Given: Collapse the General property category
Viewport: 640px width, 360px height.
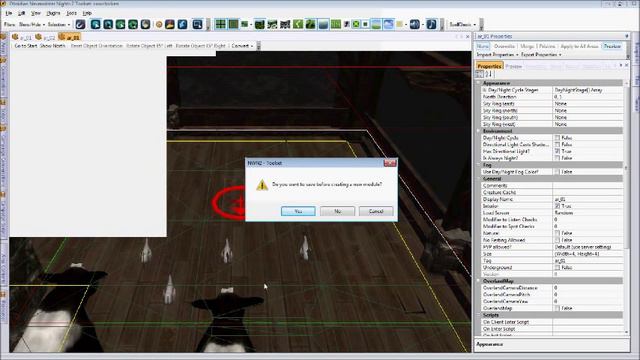Looking at the screenshot, I should tap(478, 179).
